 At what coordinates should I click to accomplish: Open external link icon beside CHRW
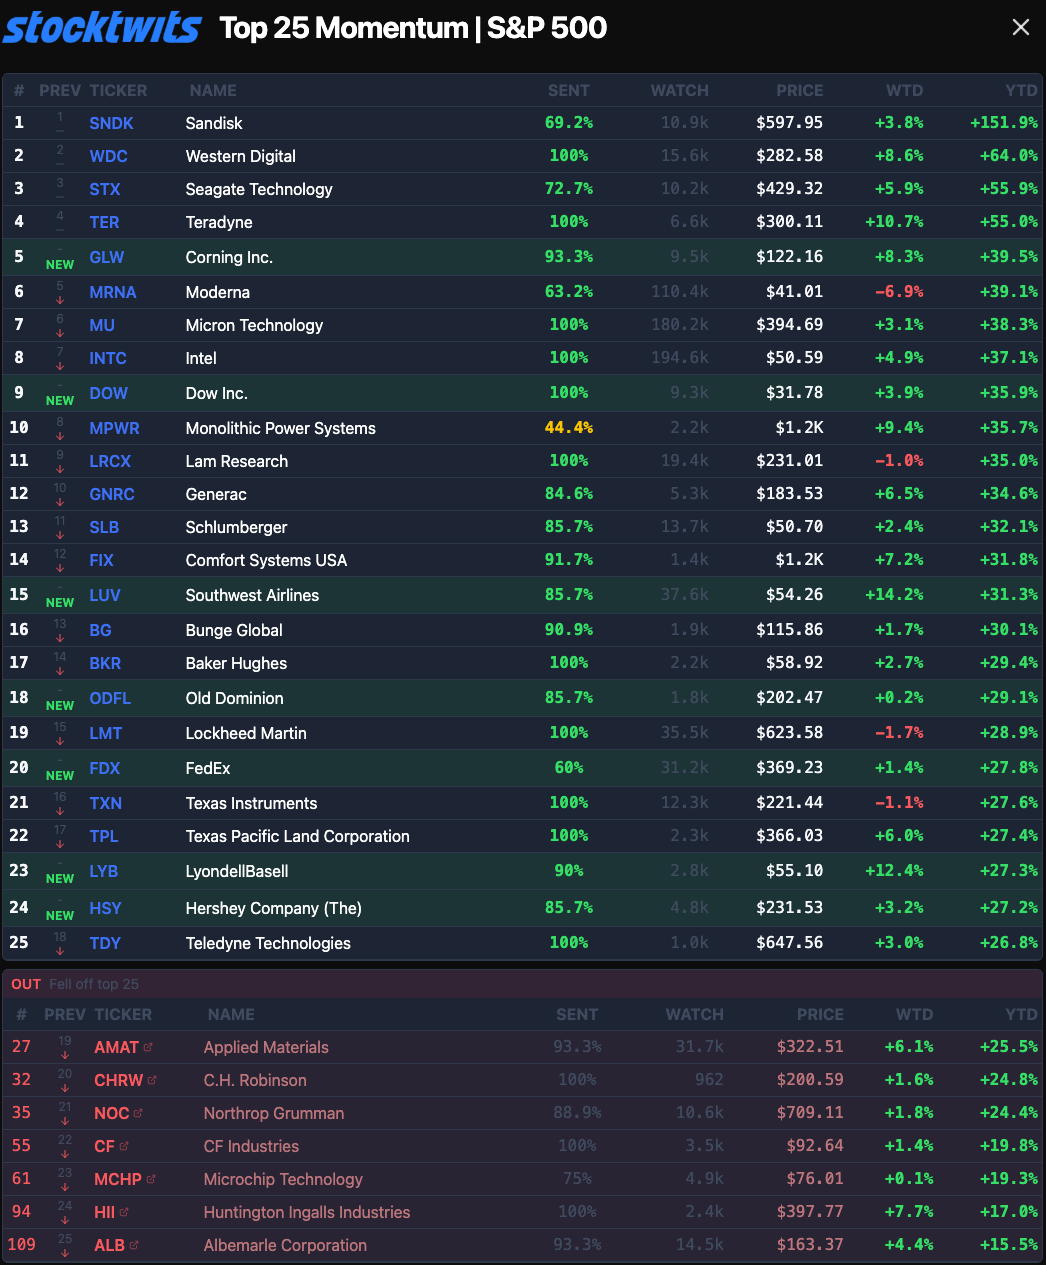[x=153, y=1080]
